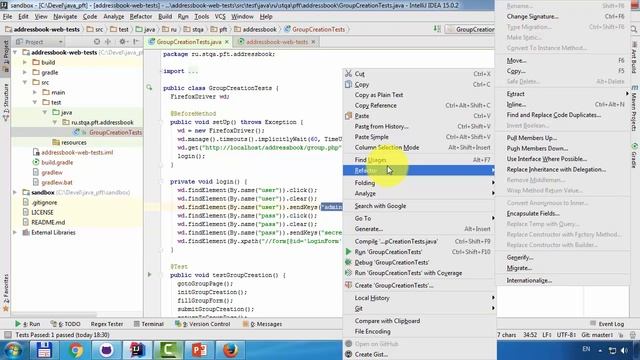Open the TODO tool window button
The width and height of the screenshot is (640, 360).
click(65, 324)
